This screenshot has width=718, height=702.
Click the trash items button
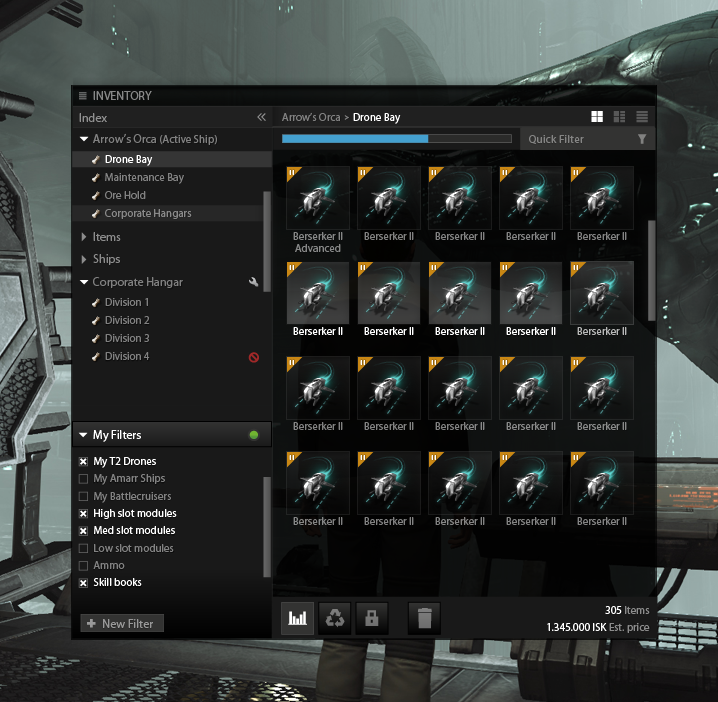point(424,618)
